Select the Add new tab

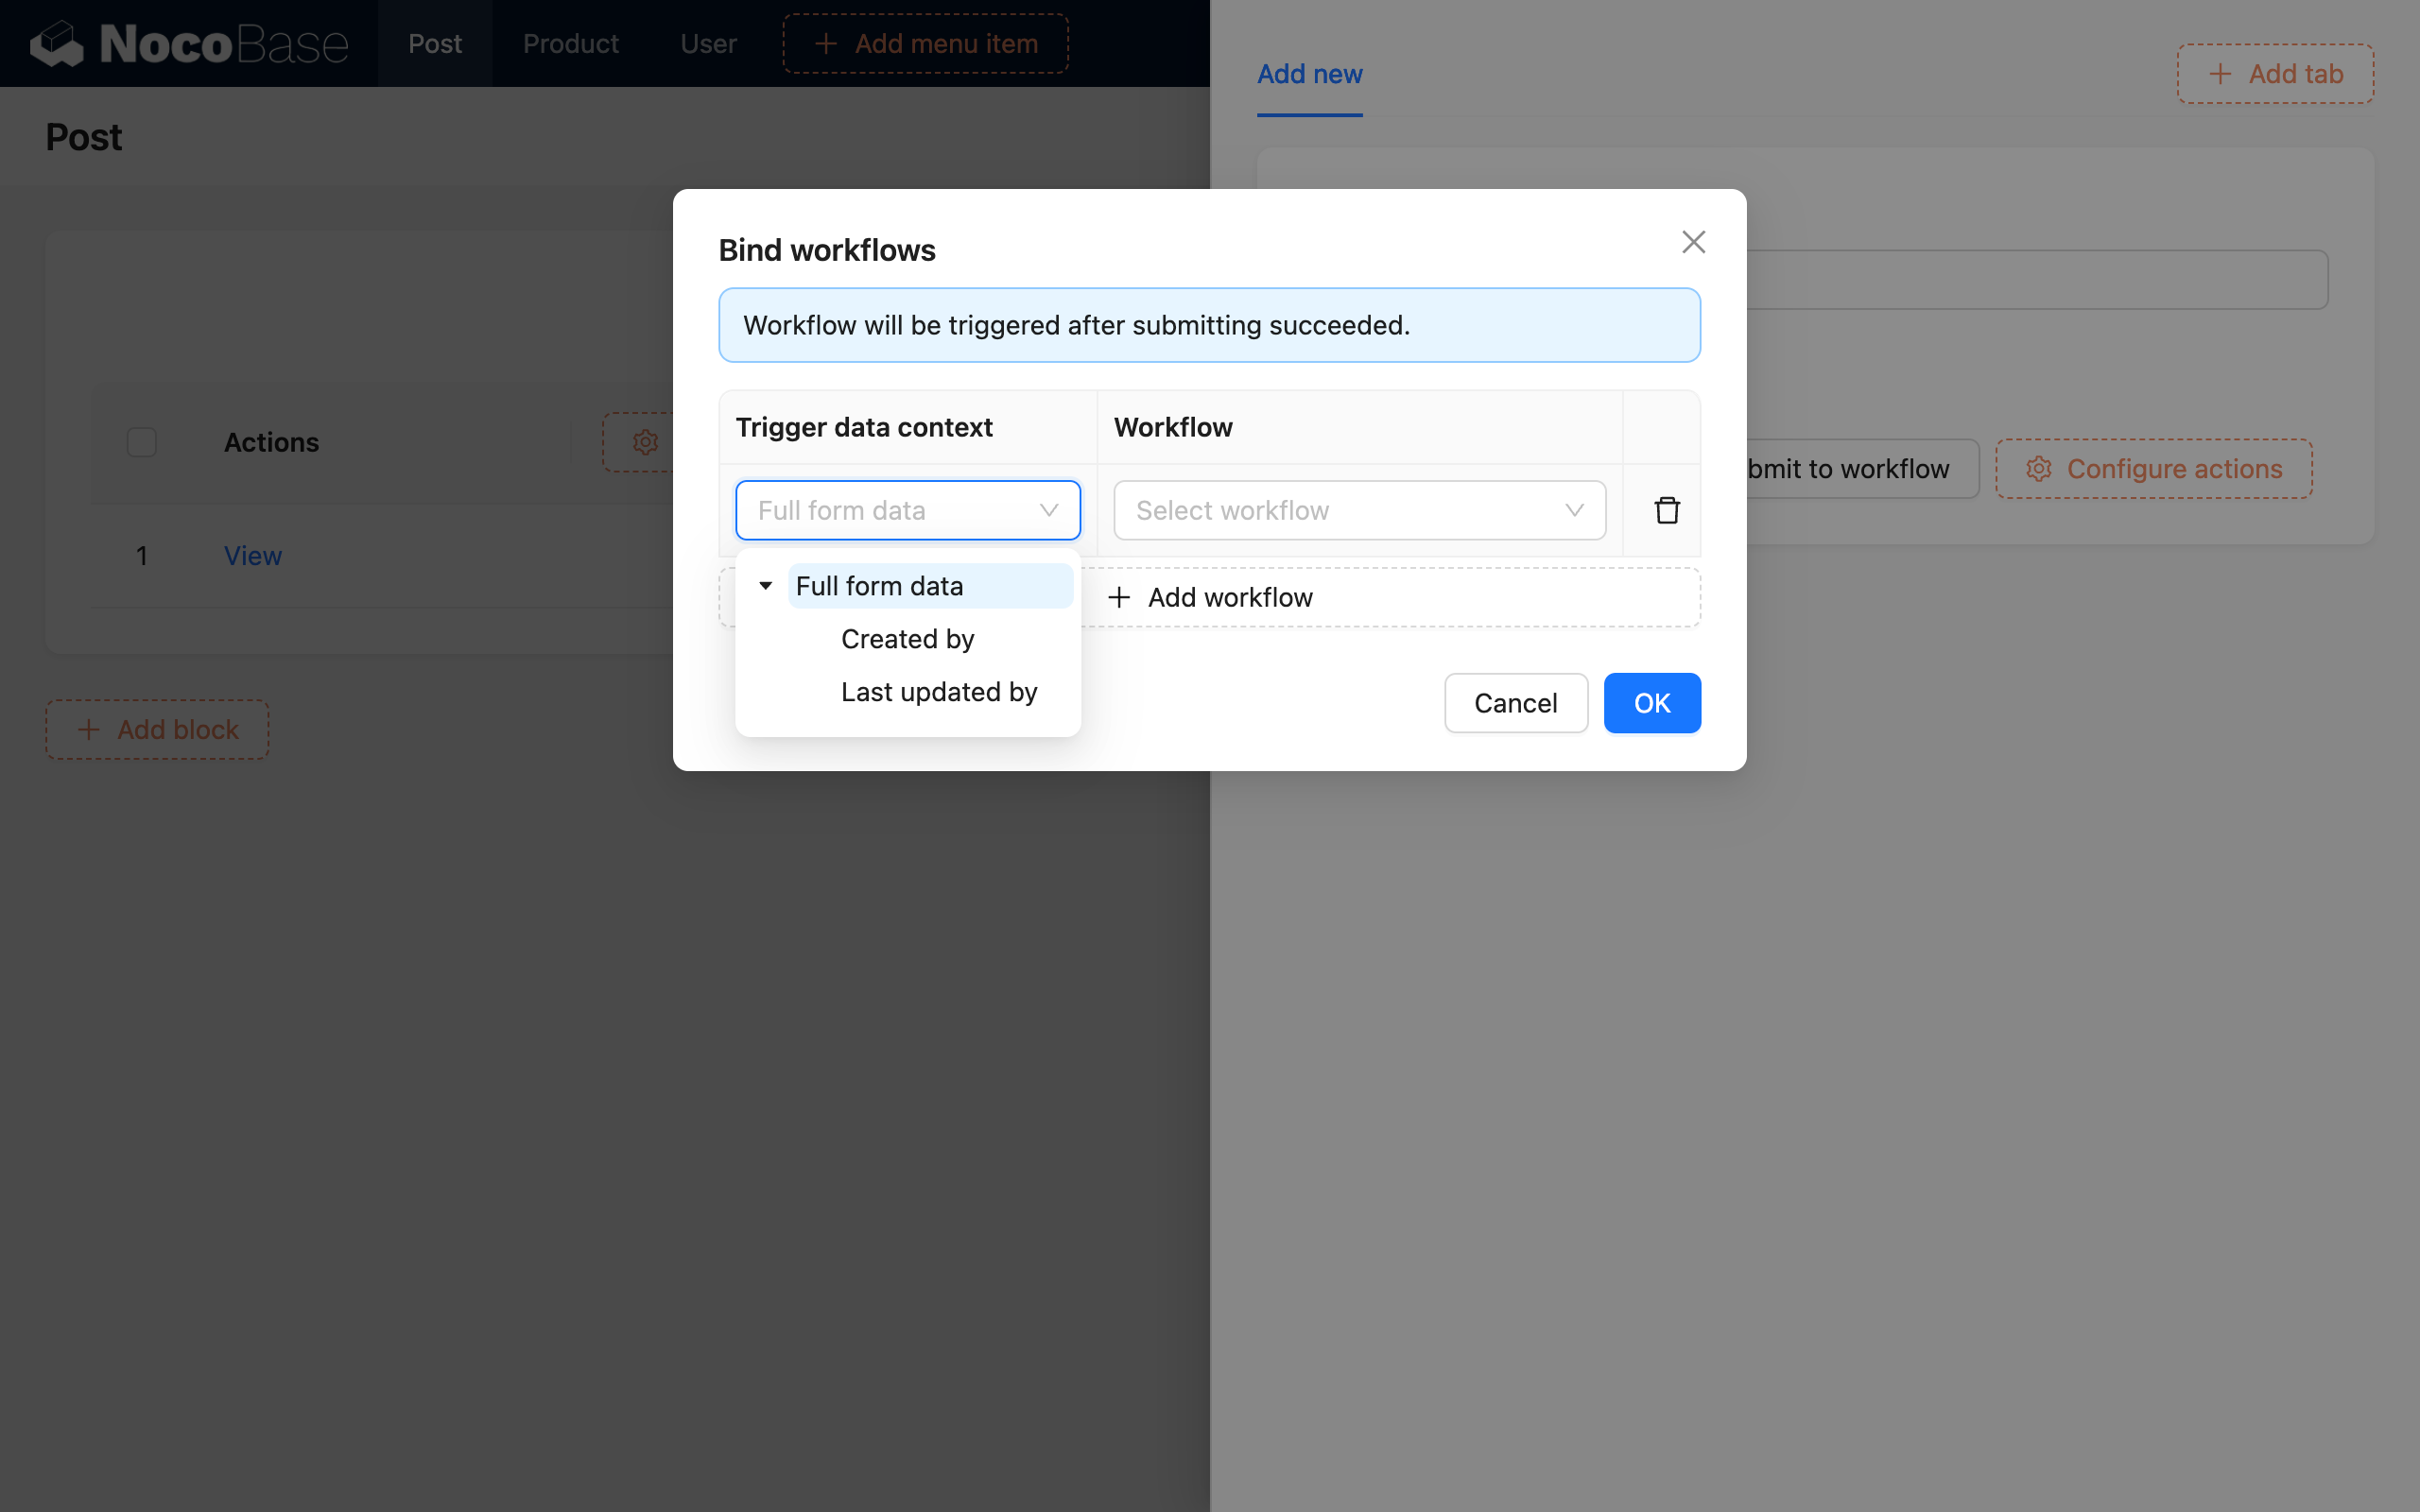[1309, 74]
